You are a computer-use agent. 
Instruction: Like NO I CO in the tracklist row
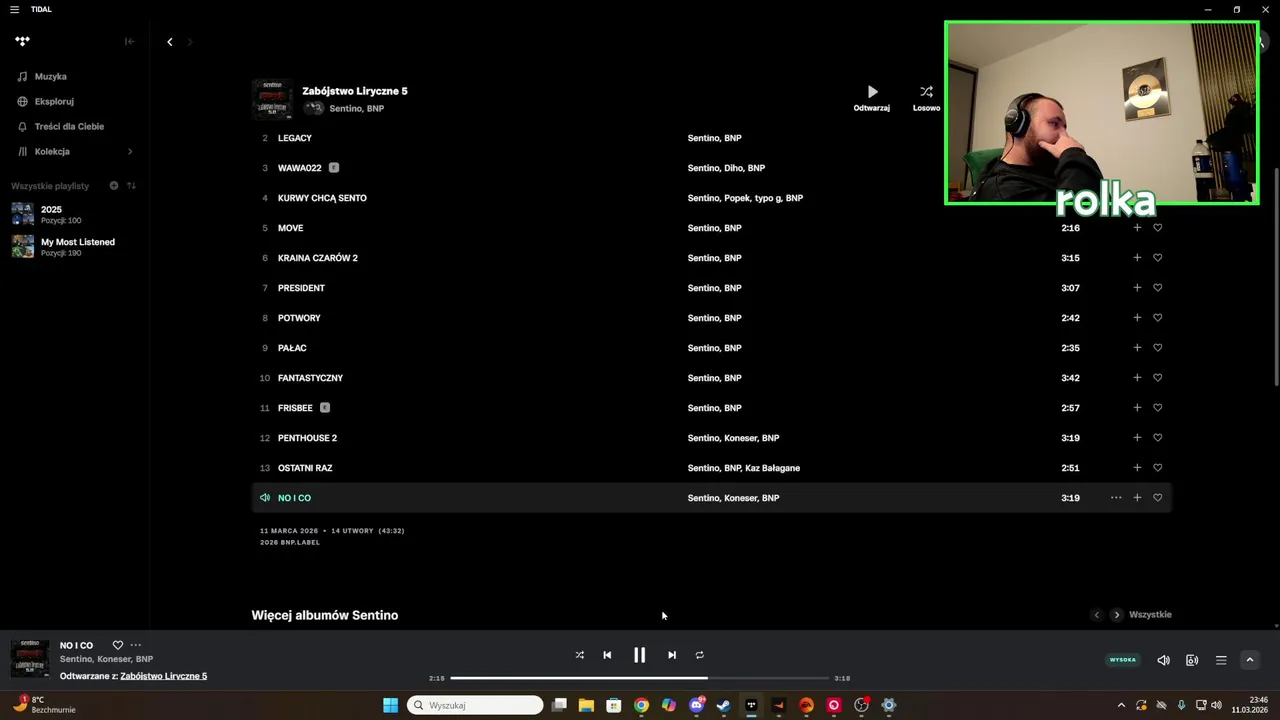click(1158, 498)
